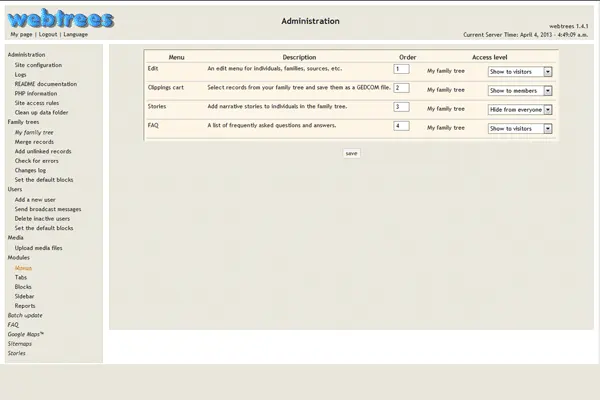Screen dimensions: 600x400
Task: Click the webtrees logo
Action: 57,18
